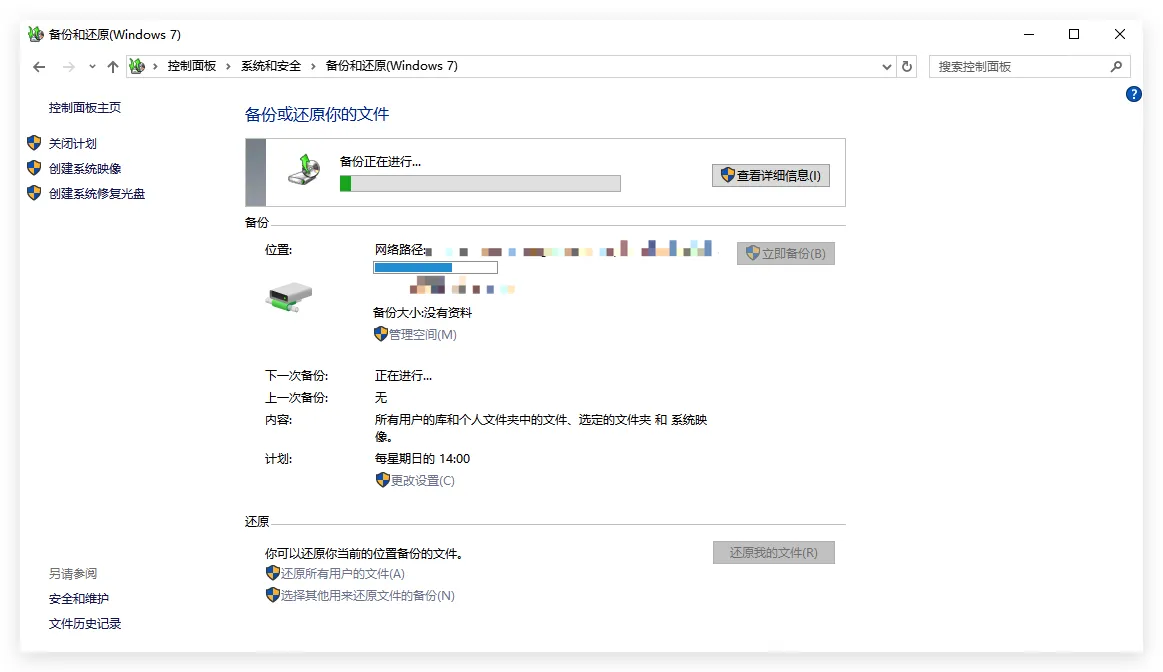
Task: Expand the chevron after 控制面板 breadcrumb
Action: click(x=228, y=67)
